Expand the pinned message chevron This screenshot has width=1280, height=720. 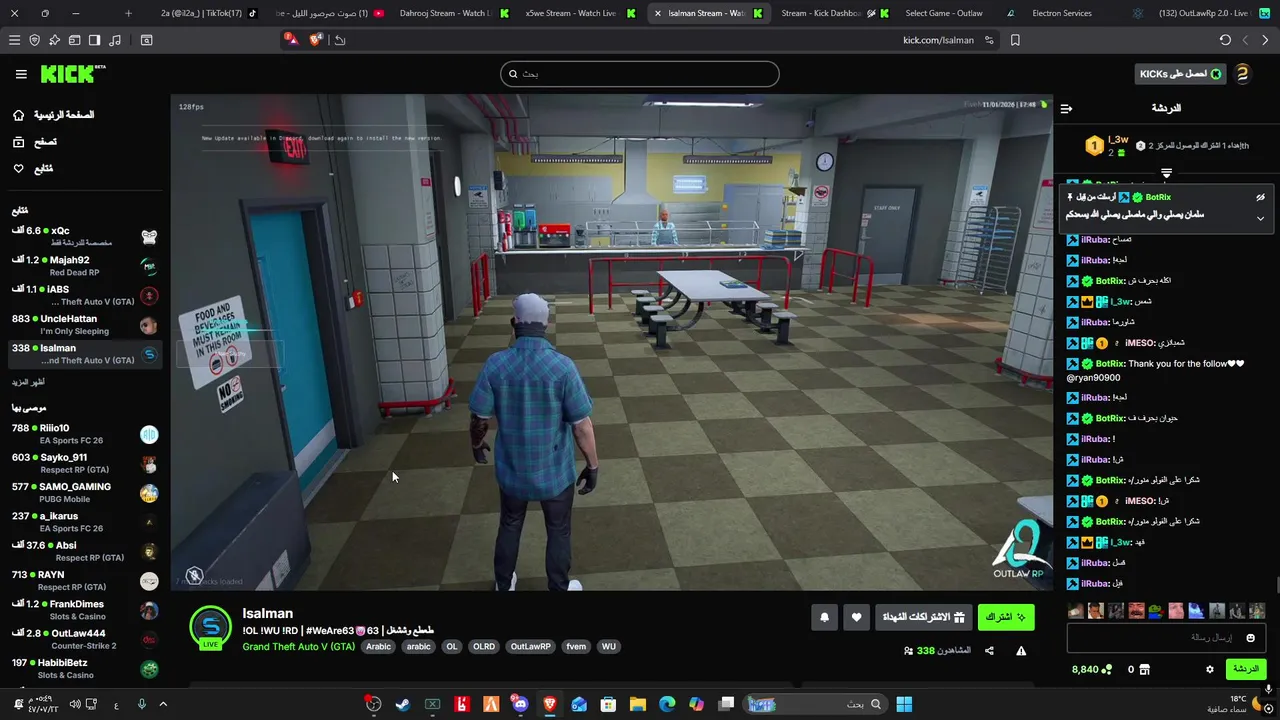point(1260,218)
